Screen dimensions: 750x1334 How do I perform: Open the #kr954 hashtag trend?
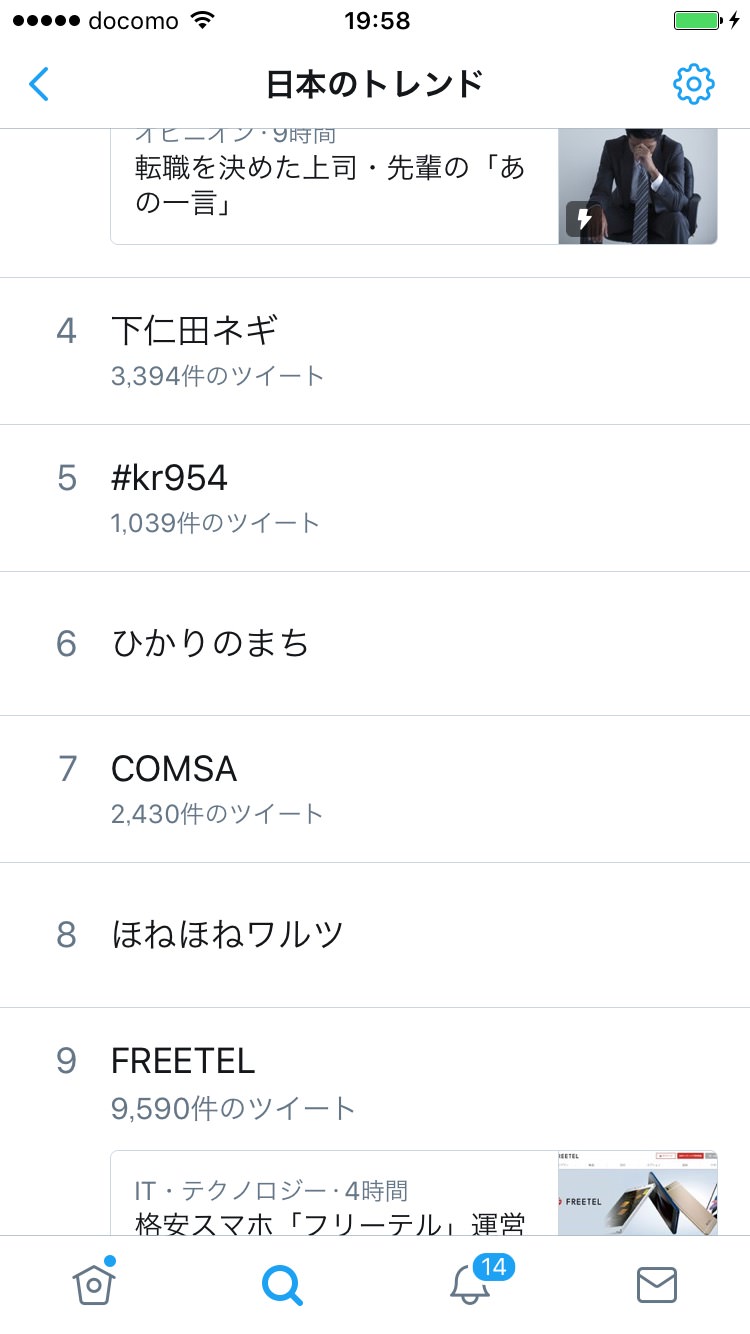(x=170, y=478)
